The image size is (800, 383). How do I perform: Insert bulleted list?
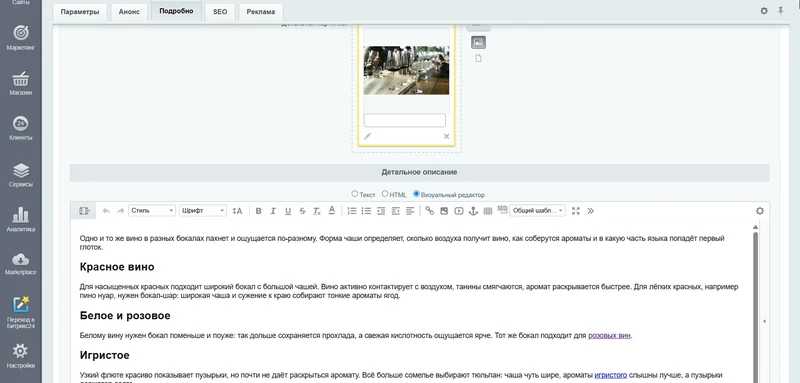click(366, 211)
